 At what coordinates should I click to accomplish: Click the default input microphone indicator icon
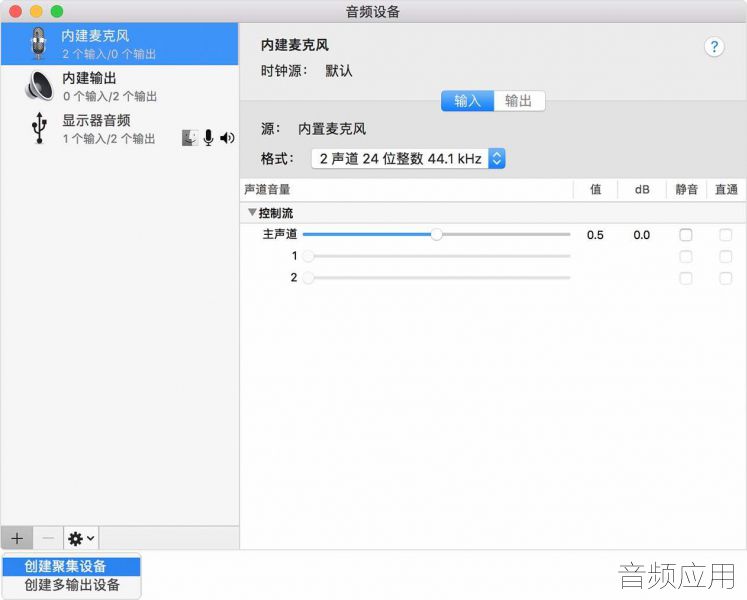(208, 138)
